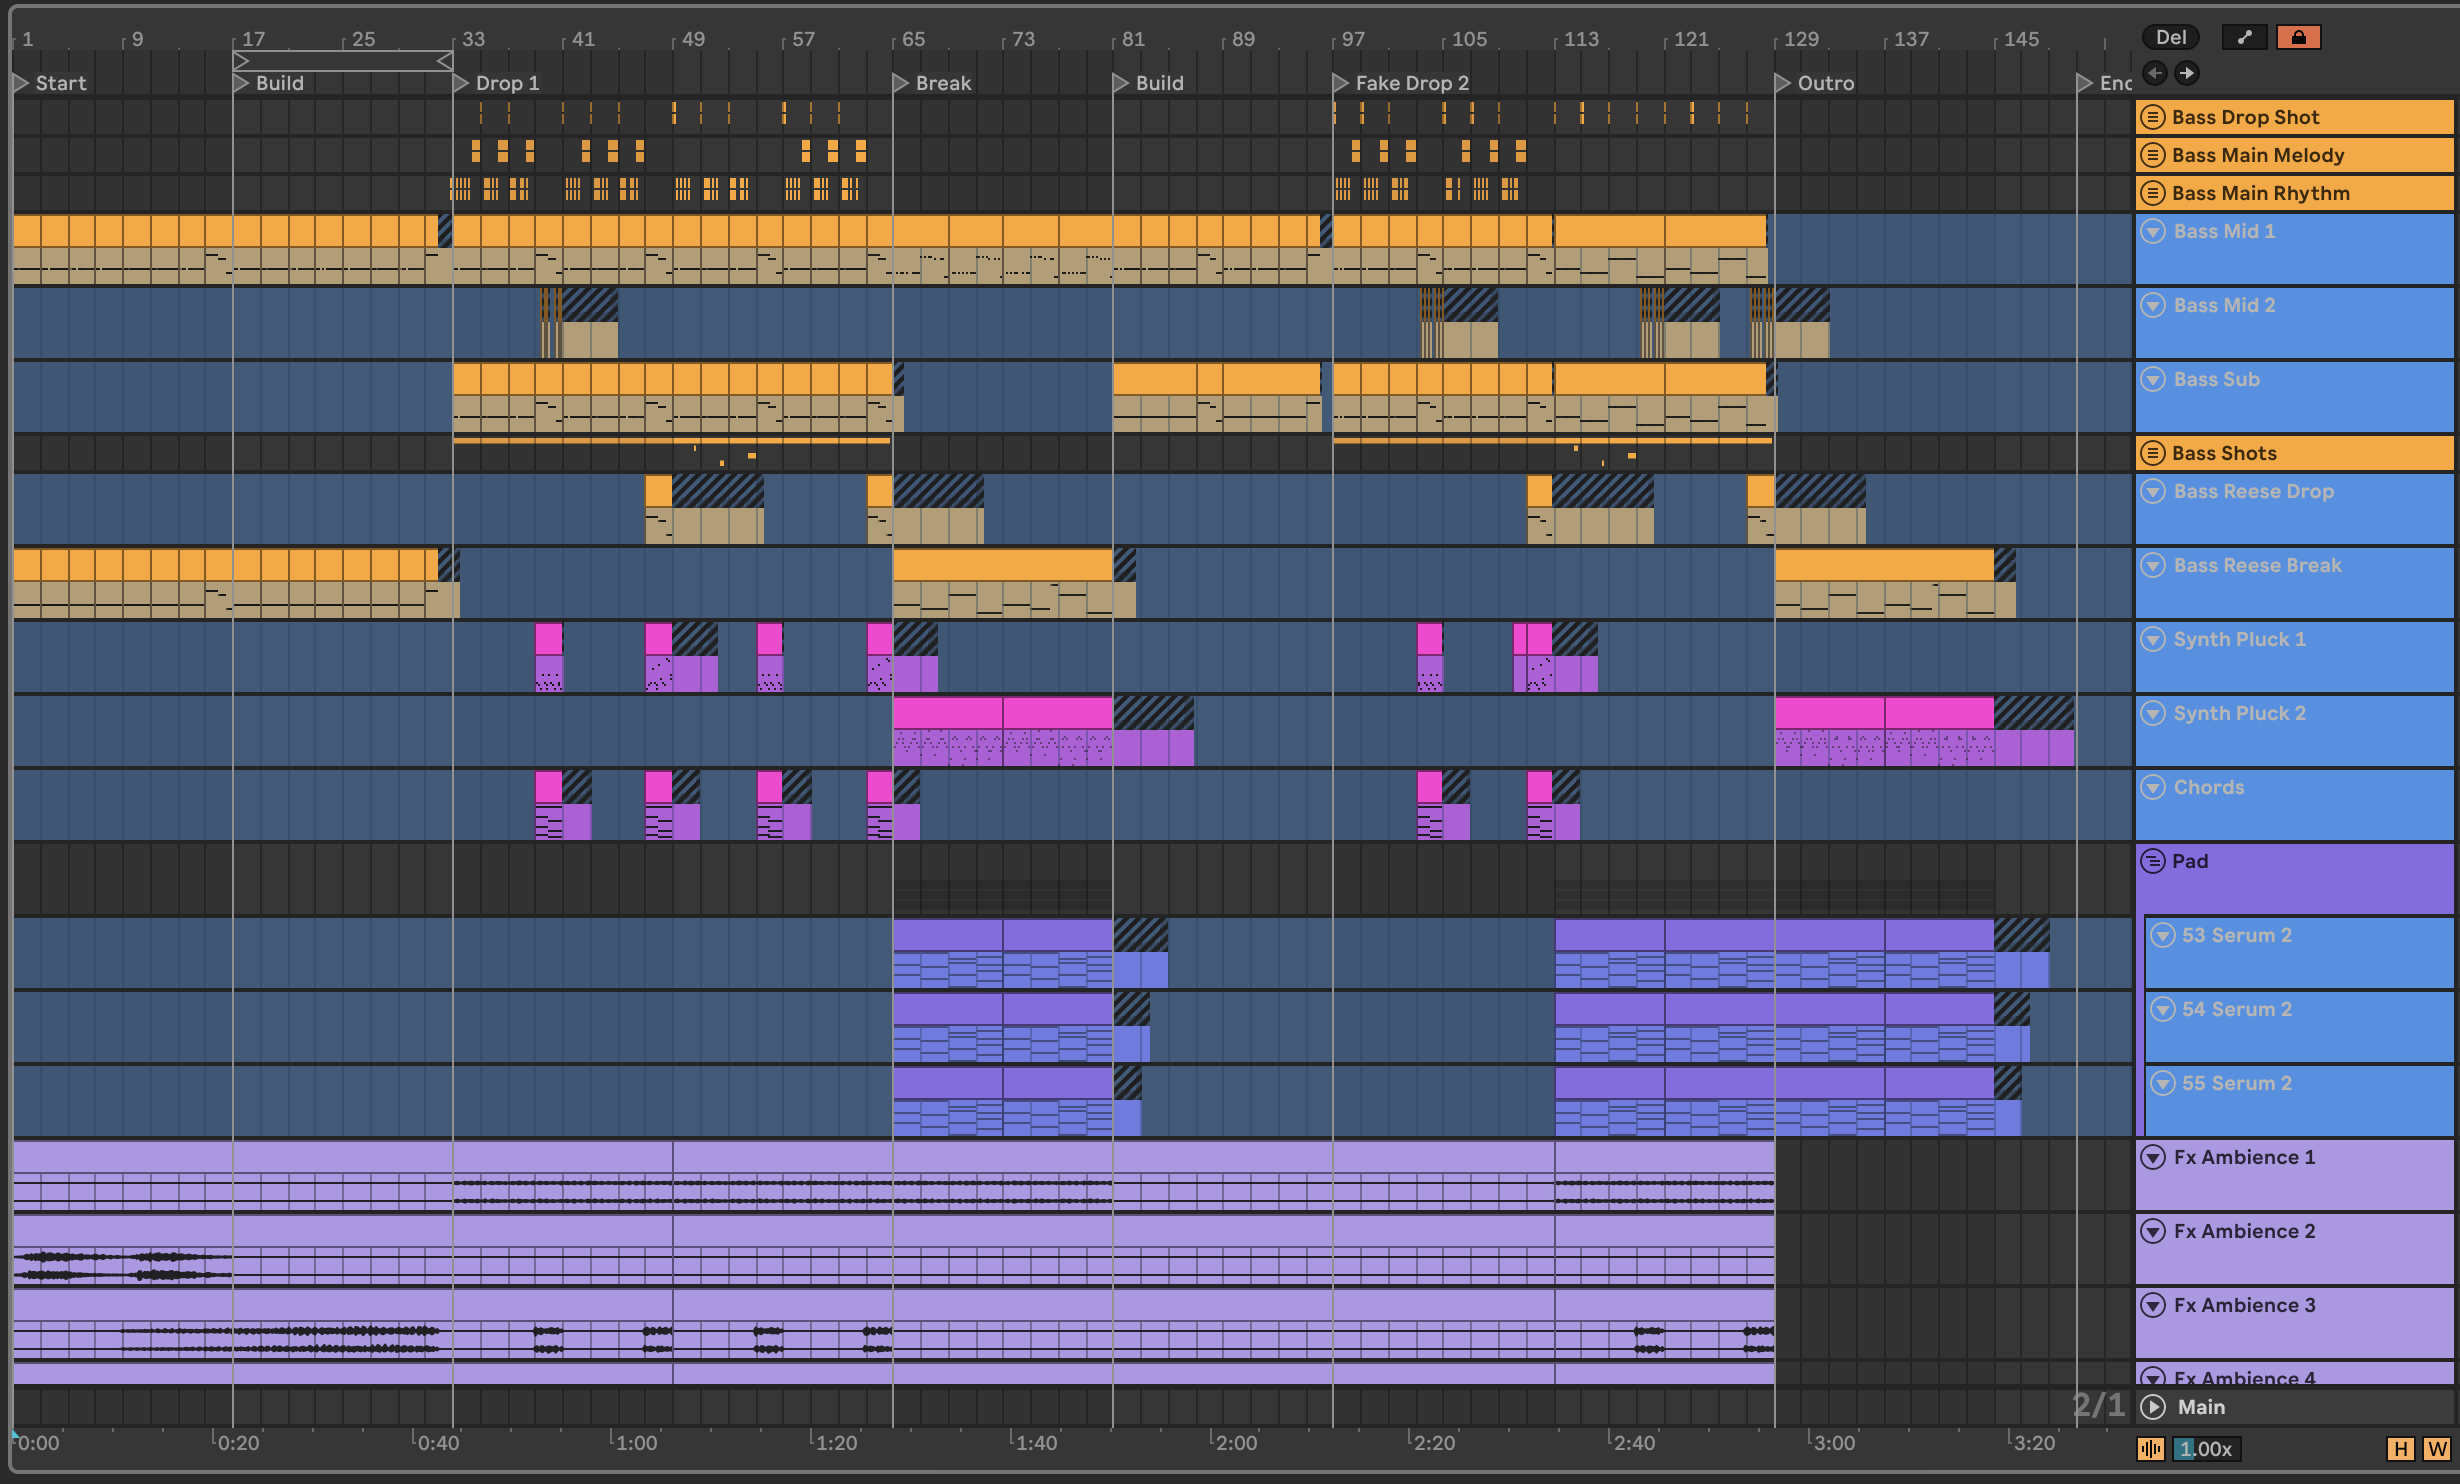Click the Synth Pluck 2 unfold icon
2460x1484 pixels.
coord(2153,713)
